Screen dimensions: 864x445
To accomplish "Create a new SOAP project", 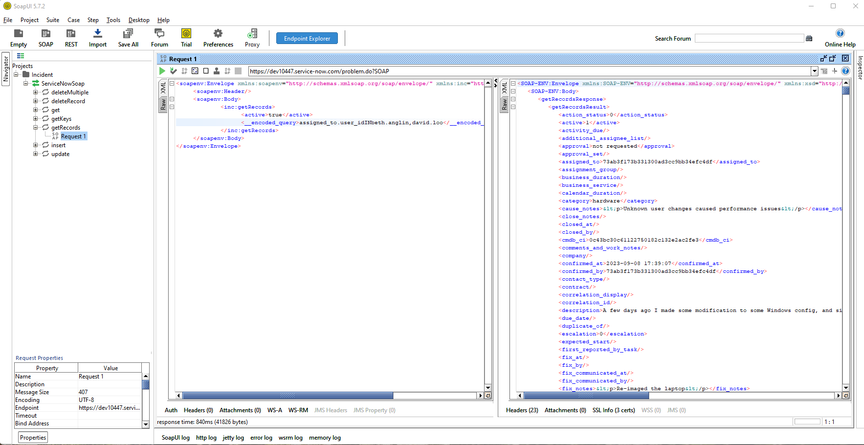I will point(46,37).
